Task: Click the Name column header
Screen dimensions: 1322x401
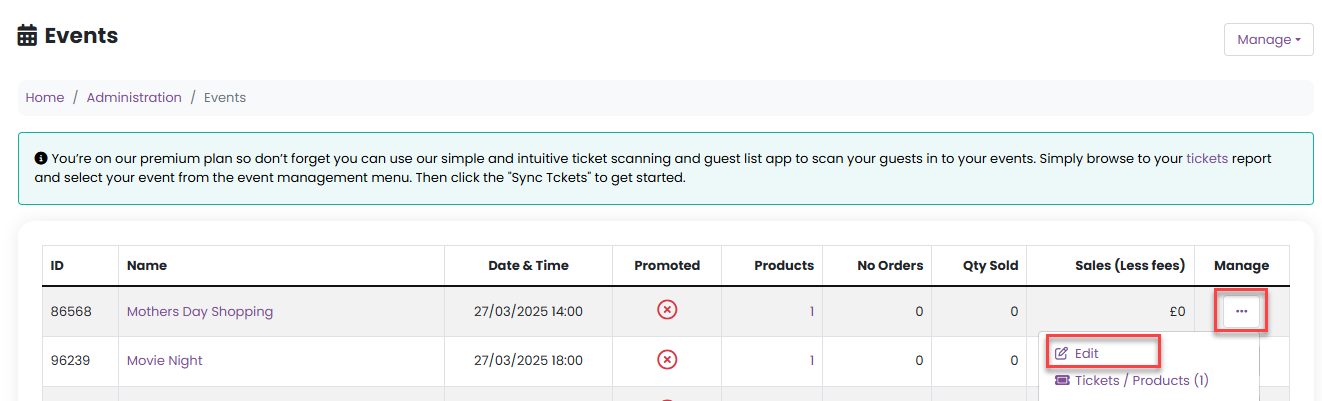Action: coord(147,266)
